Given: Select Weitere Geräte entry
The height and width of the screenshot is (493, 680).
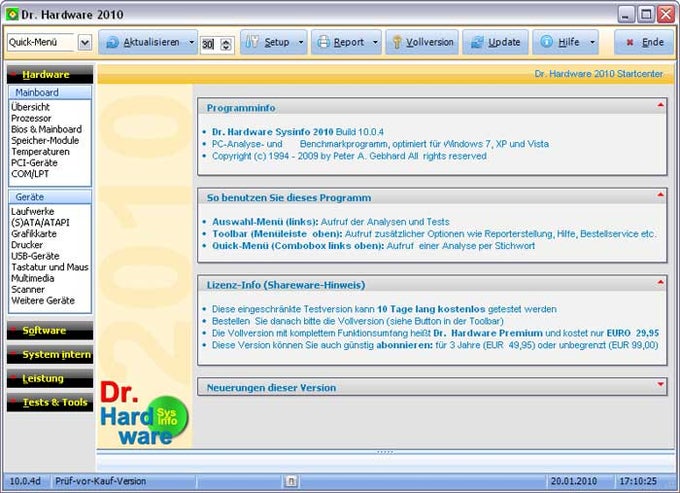Looking at the screenshot, I should point(43,300).
